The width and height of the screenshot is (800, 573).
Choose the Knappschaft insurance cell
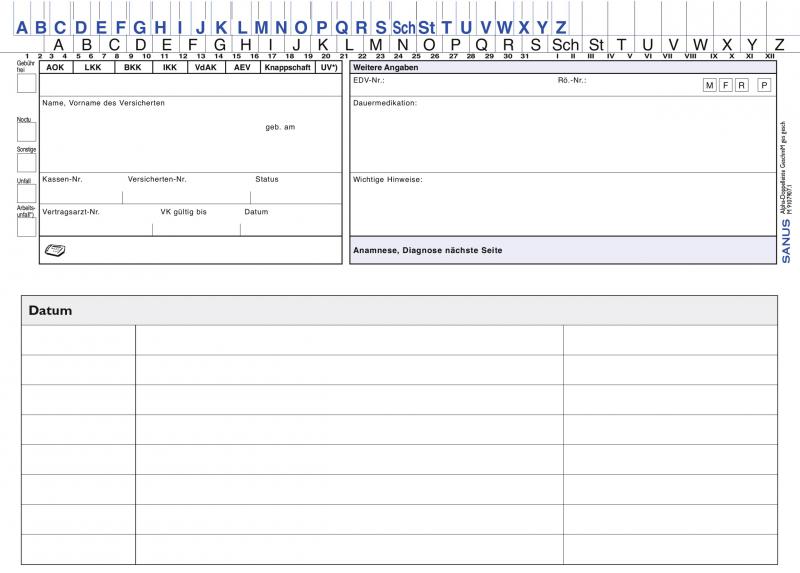coord(288,67)
